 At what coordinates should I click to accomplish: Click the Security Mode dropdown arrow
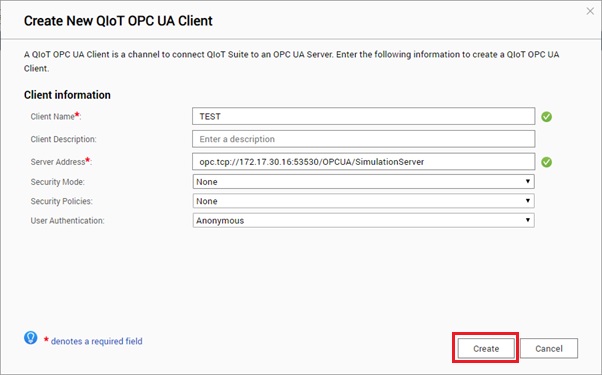pyautogui.click(x=528, y=181)
